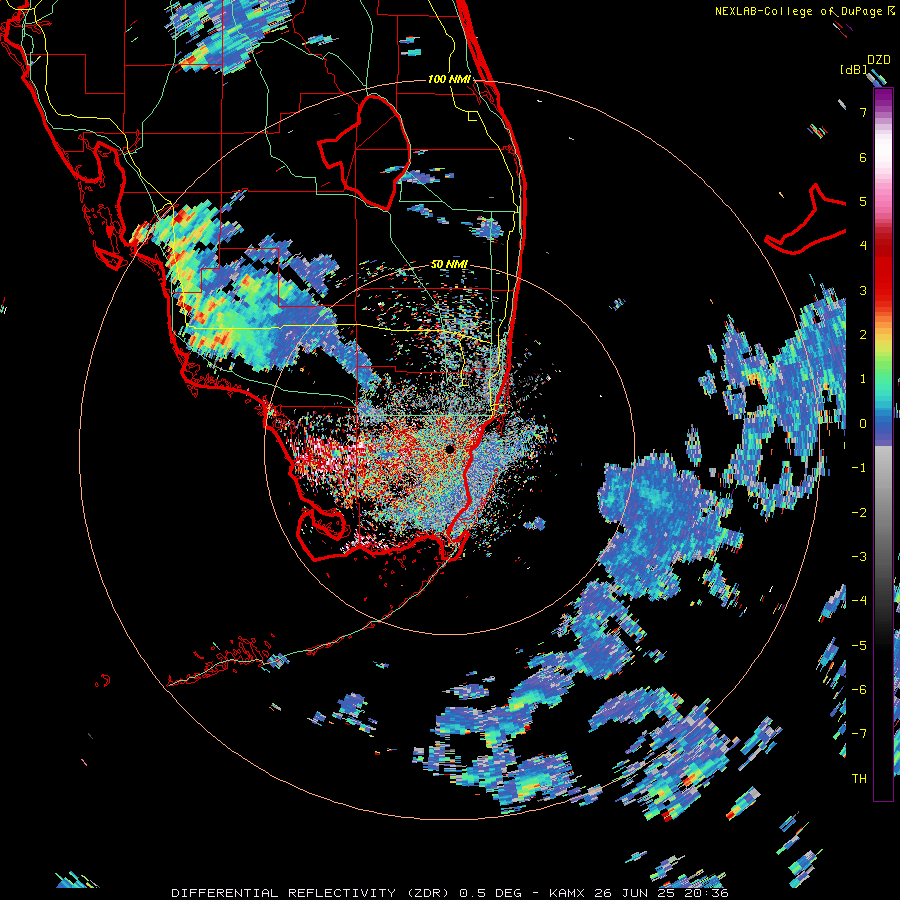Click the TH threshold label on the scale
900x900 pixels.
pyautogui.click(x=859, y=779)
